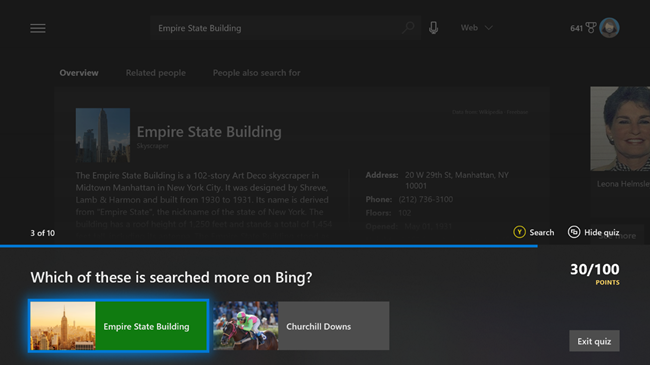Click the Hide quiz controller icon
Viewport: 650px width, 365px height.
(574, 232)
